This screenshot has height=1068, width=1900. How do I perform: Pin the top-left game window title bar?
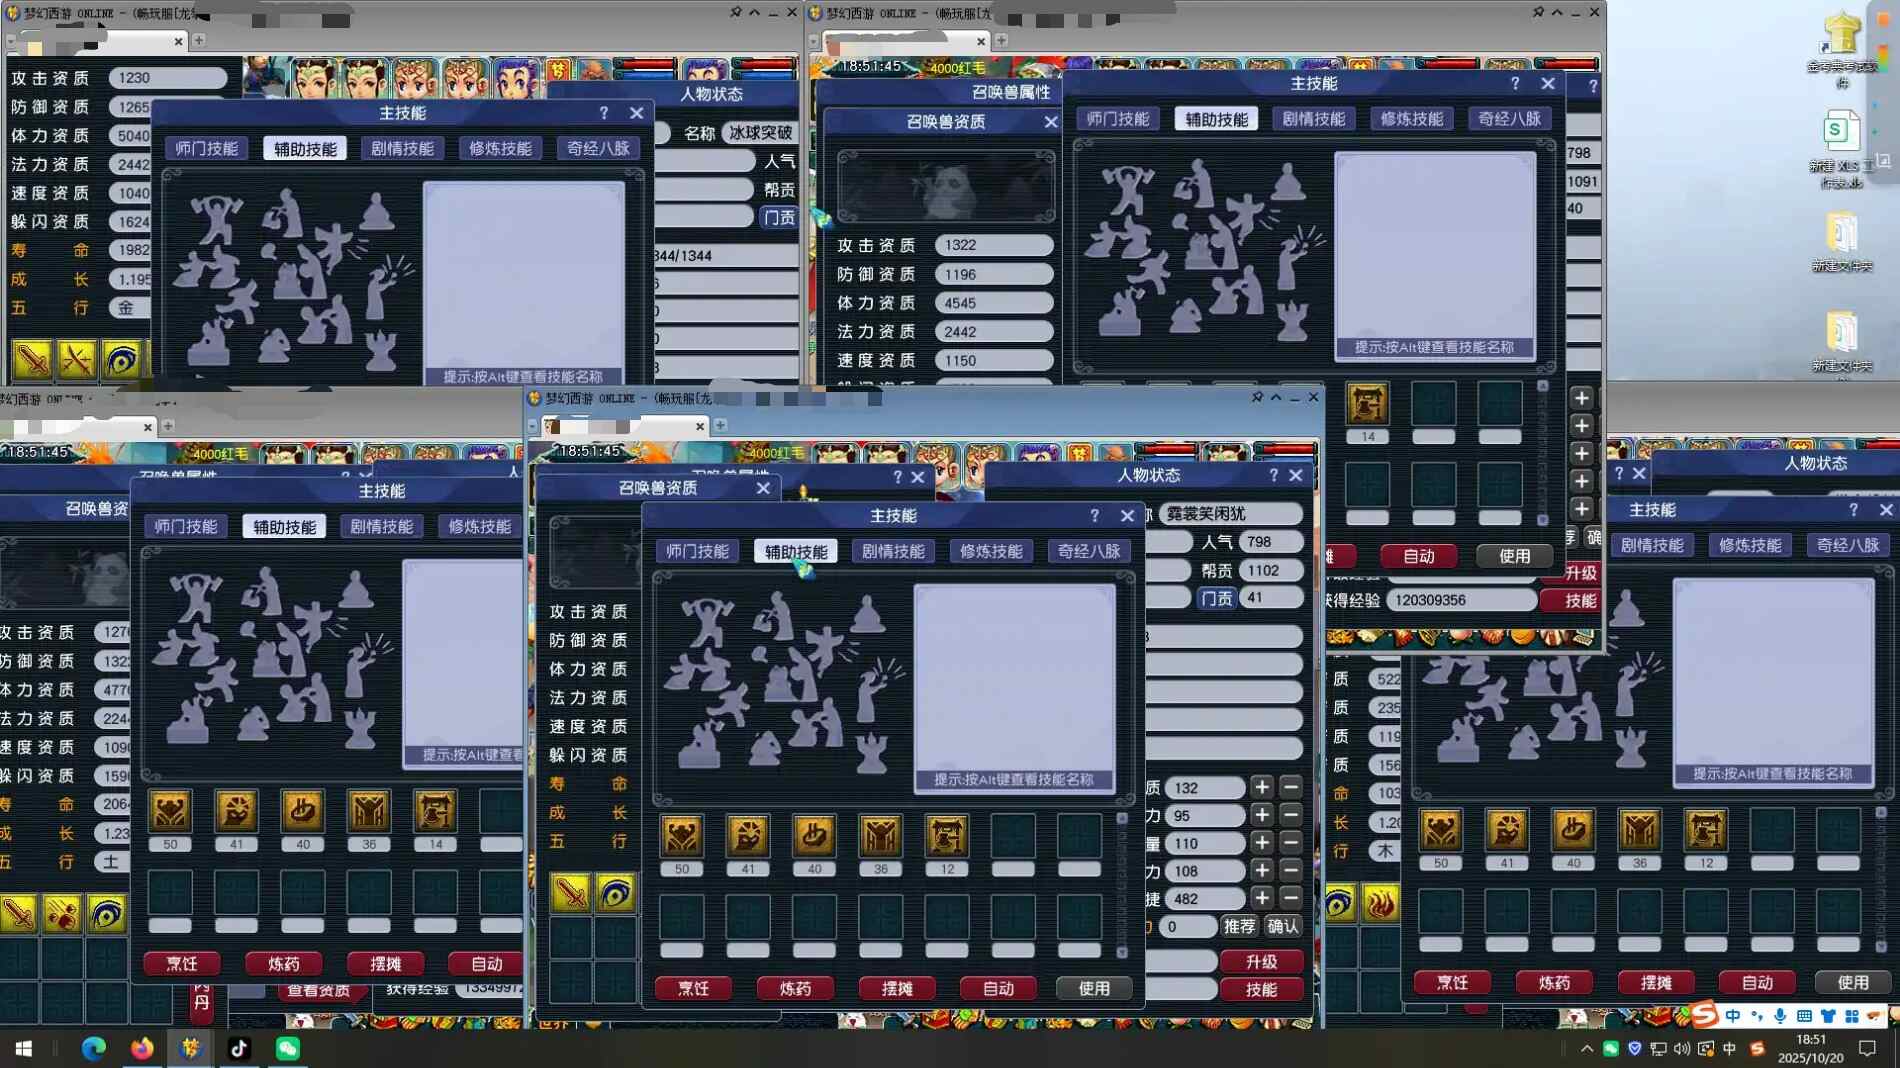(x=735, y=12)
